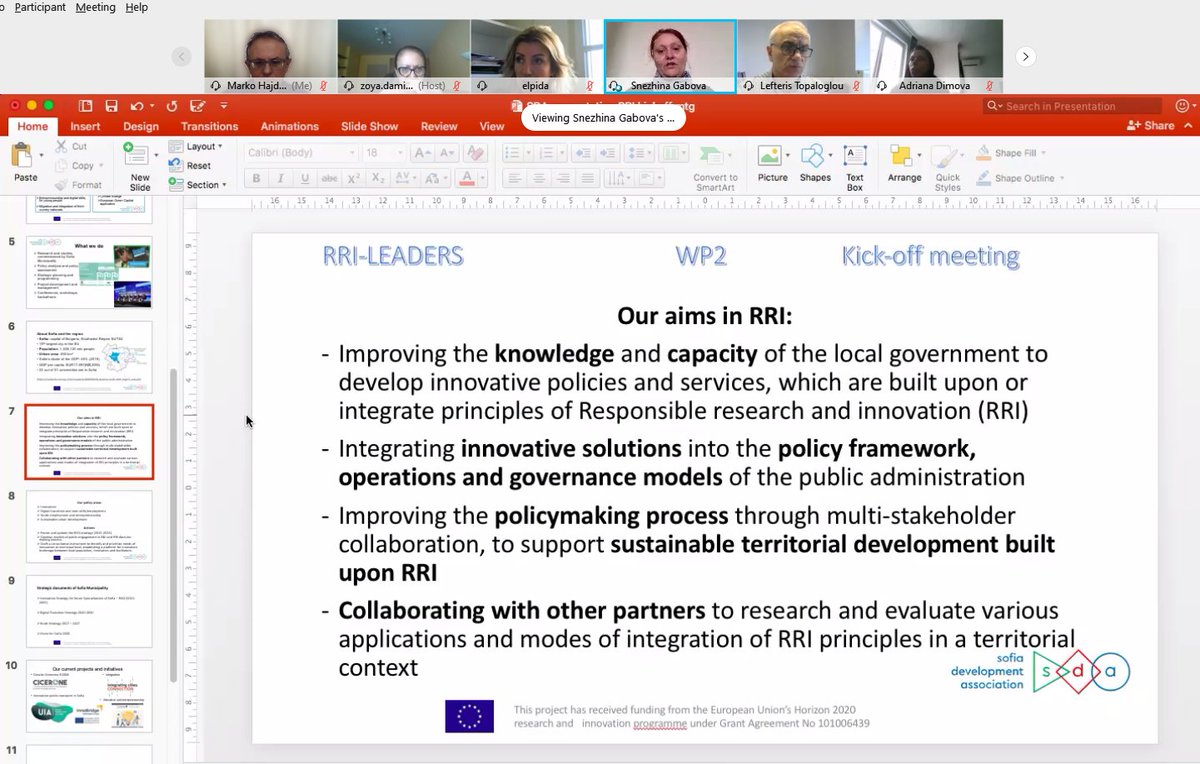Toggle Strikethrough formatting button
Viewport: 1200px width, 764px height.
(x=329, y=179)
